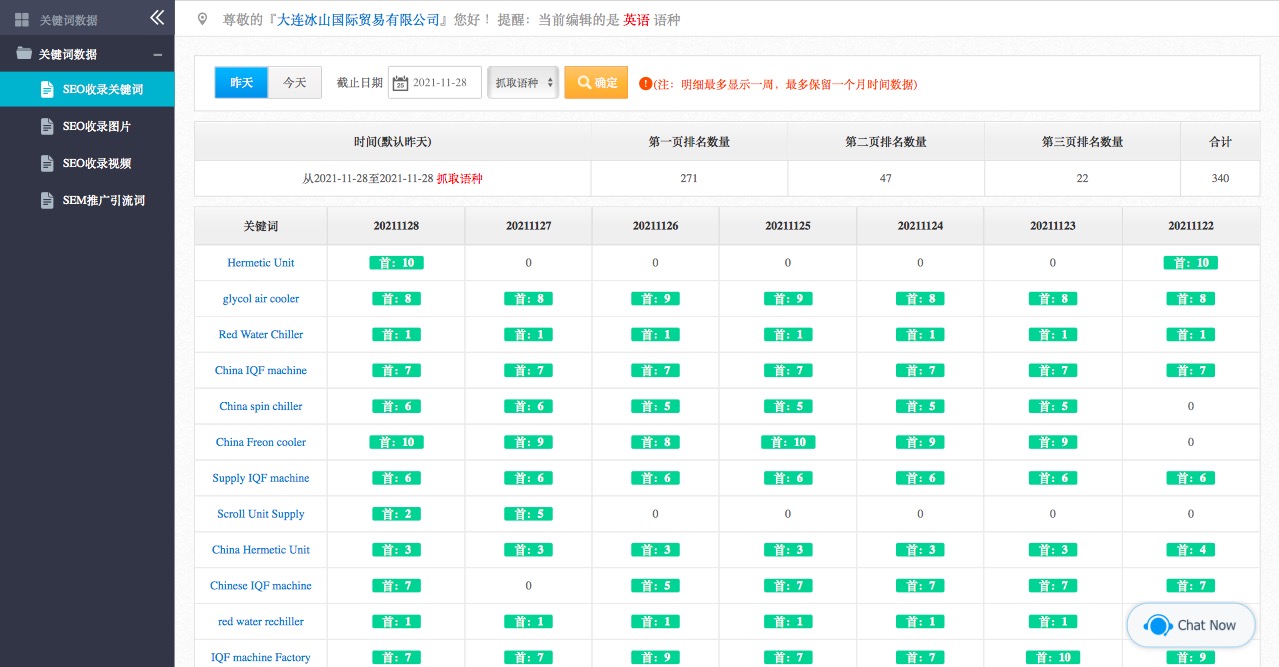The width and height of the screenshot is (1279, 667).
Task: Click 第一页排名数量 column header
Action: coord(689,142)
